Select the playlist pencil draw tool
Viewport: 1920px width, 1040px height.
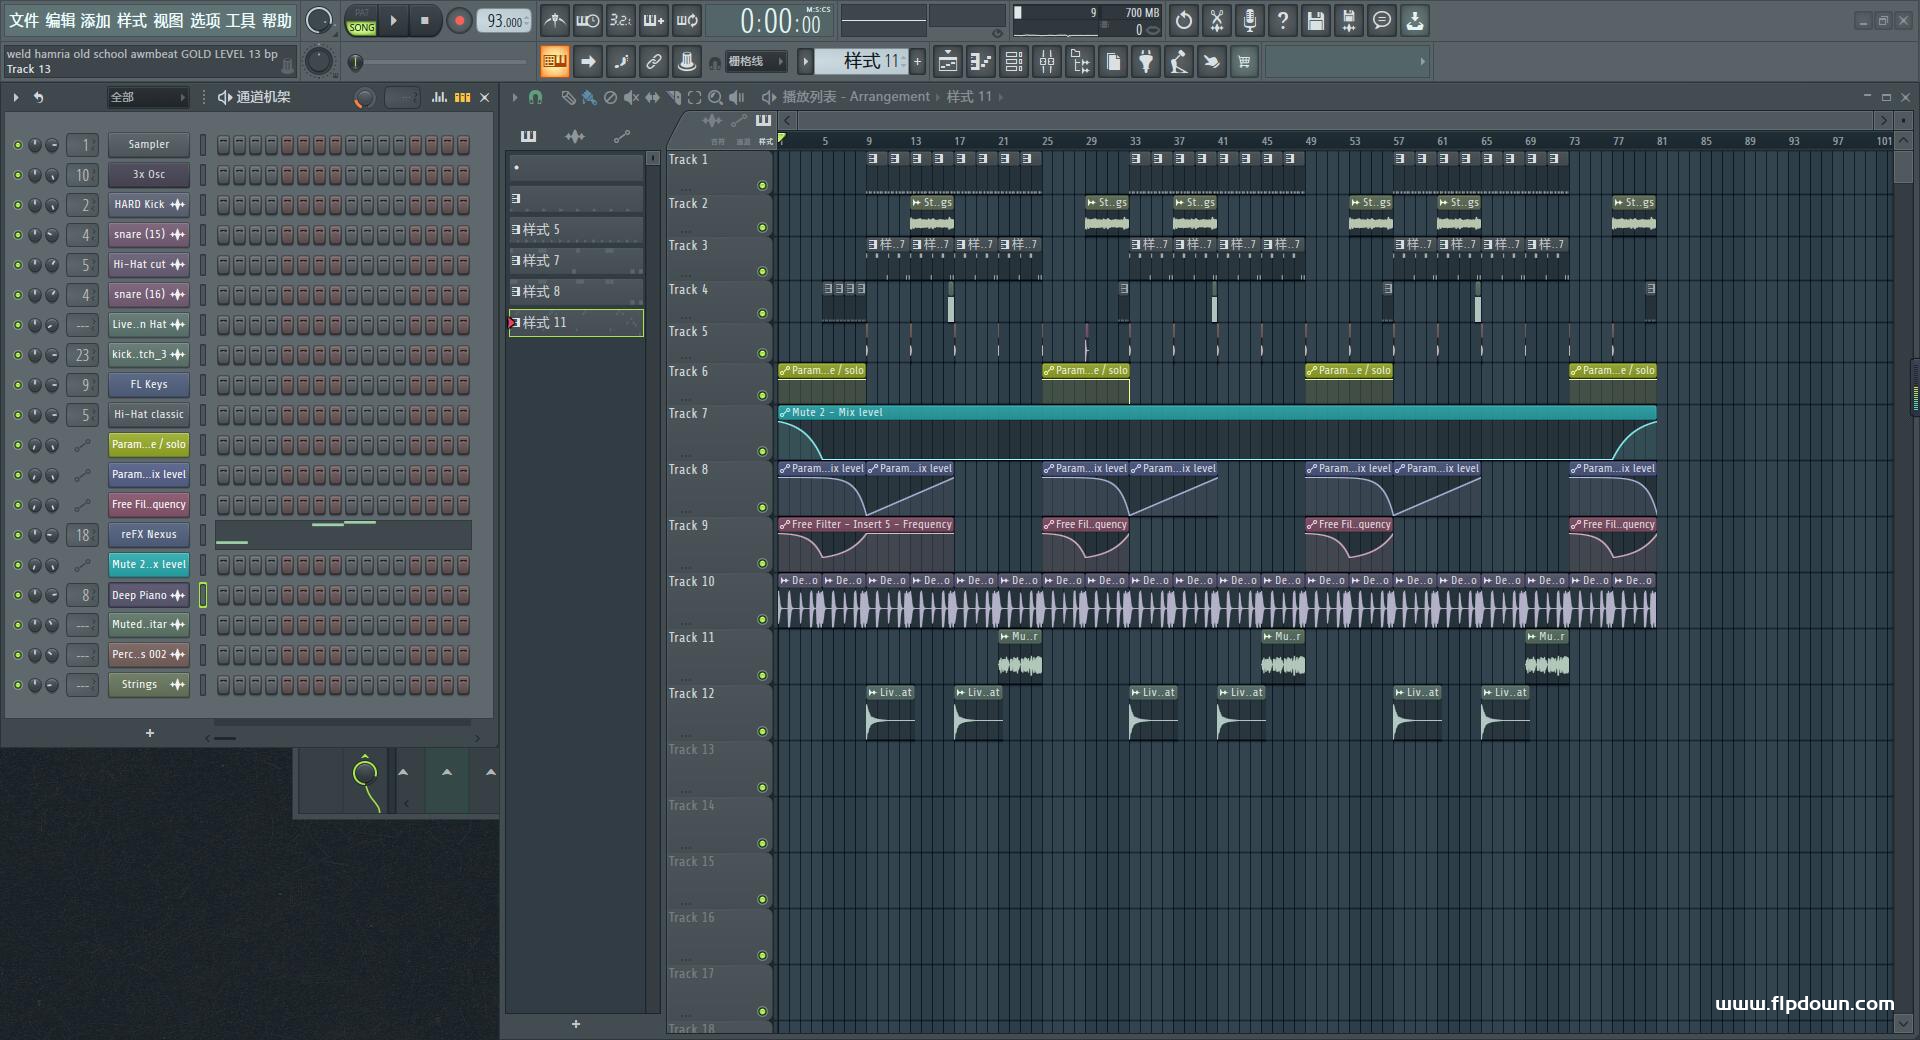(x=568, y=97)
